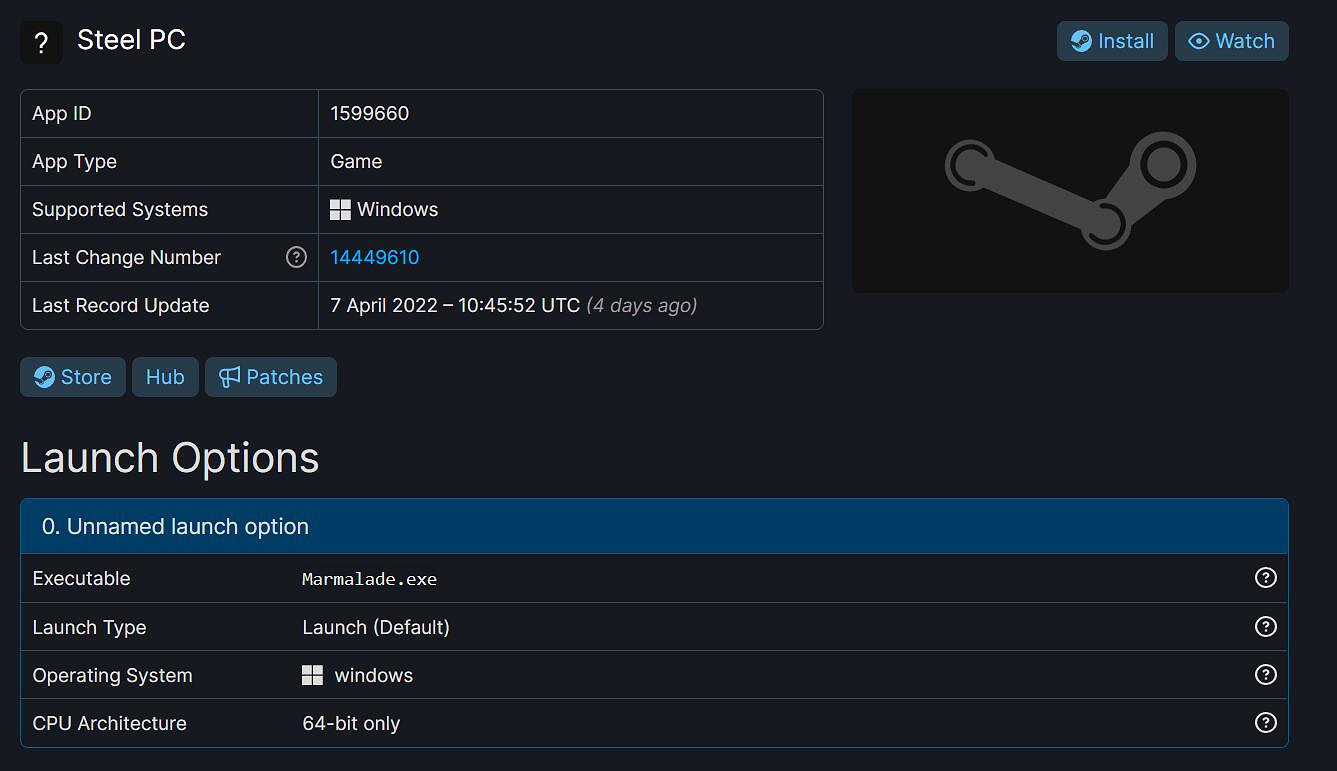Image resolution: width=1337 pixels, height=771 pixels.
Task: Click the Windows icon beside Supported Systems
Action: [340, 209]
